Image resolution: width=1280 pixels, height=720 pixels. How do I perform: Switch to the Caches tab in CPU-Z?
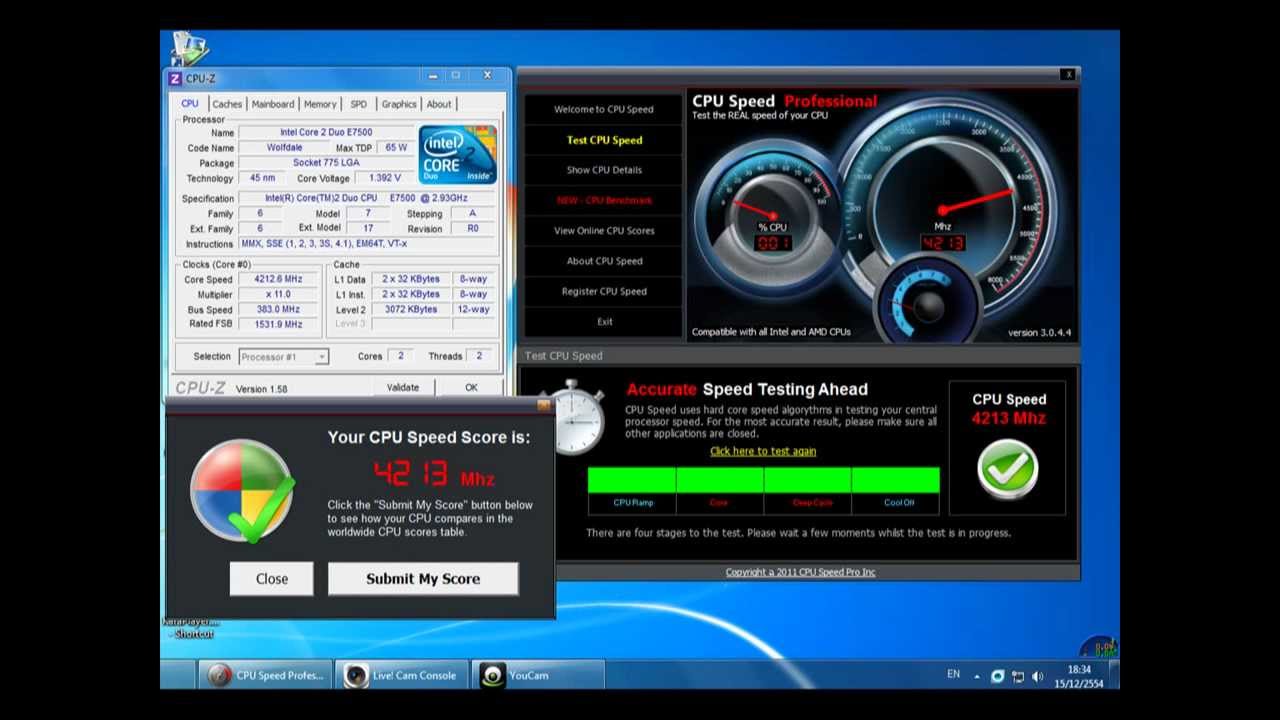pyautogui.click(x=227, y=104)
